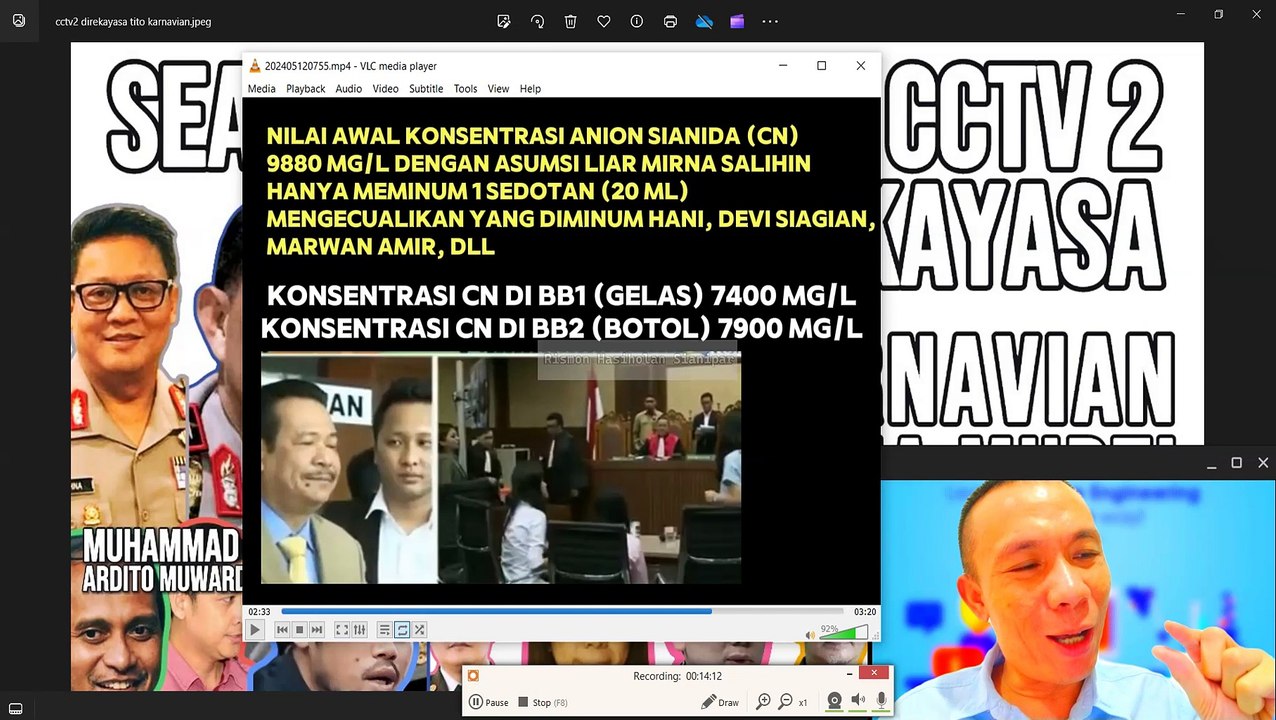Print the photo using printer icon
The width and height of the screenshot is (1276, 720).
coord(670,21)
